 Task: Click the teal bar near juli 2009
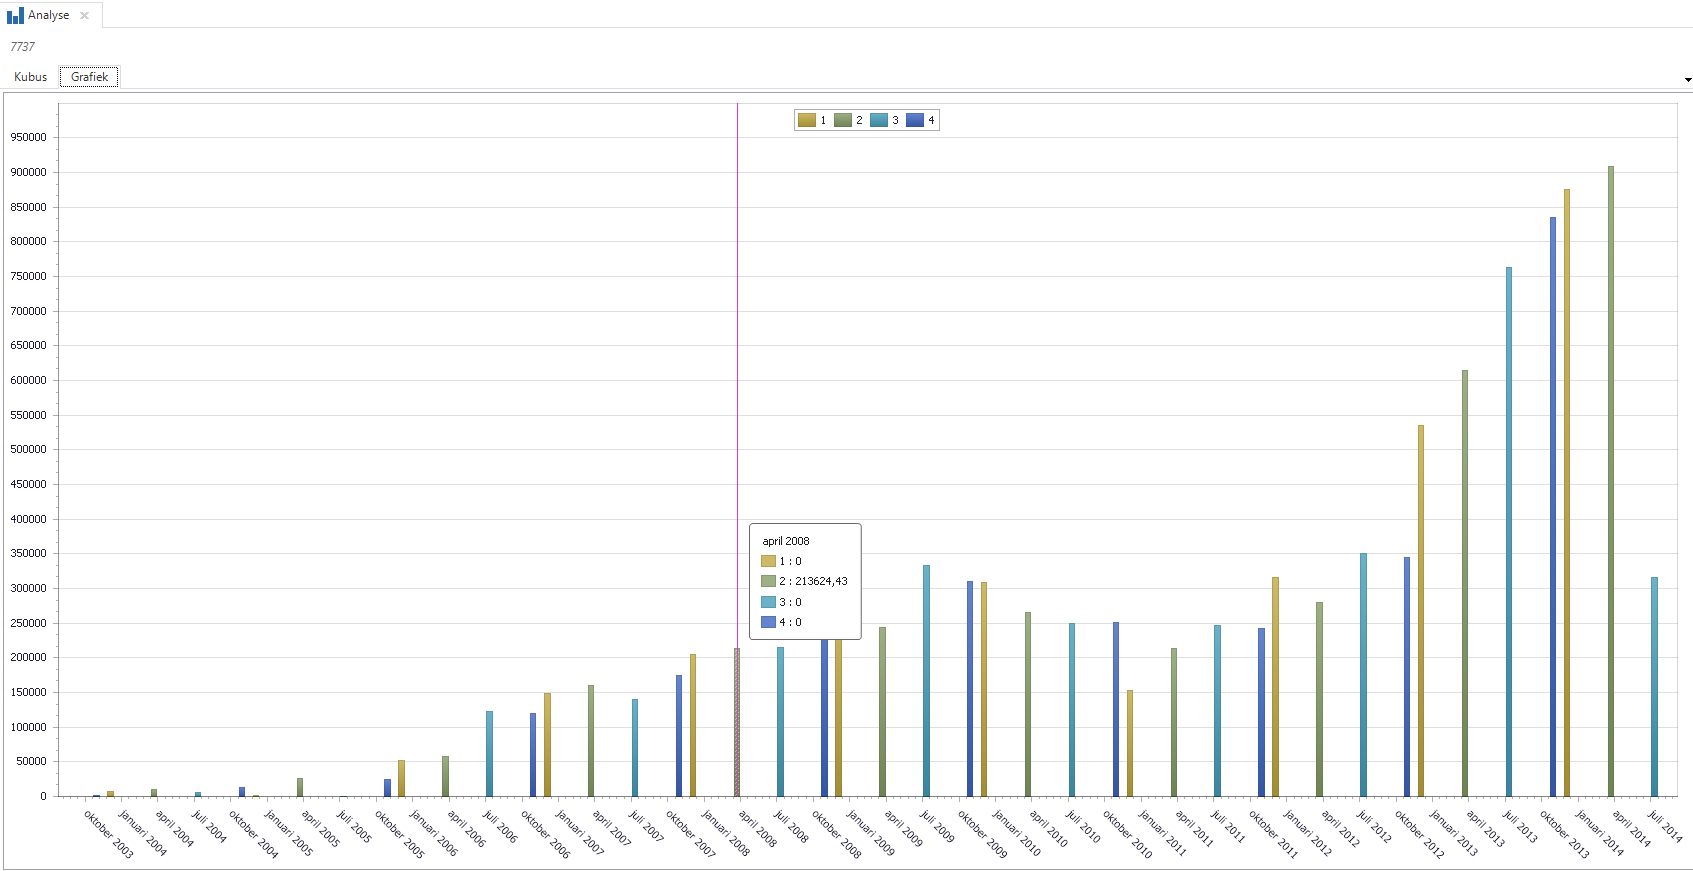click(x=926, y=680)
